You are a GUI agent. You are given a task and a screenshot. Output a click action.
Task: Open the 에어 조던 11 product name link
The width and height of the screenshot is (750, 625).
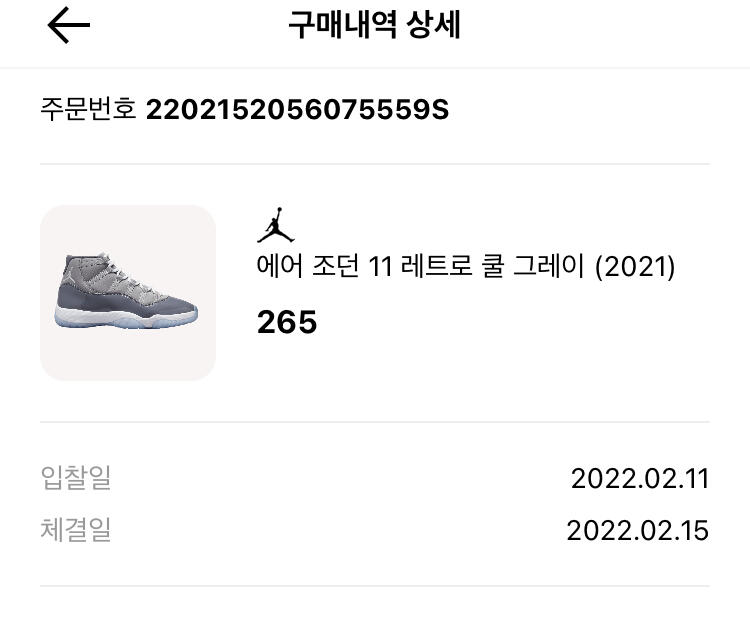pos(310,268)
